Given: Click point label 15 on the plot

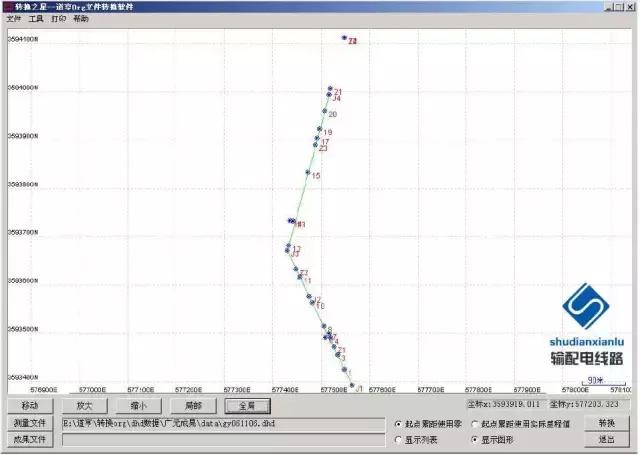Looking at the screenshot, I should (316, 176).
